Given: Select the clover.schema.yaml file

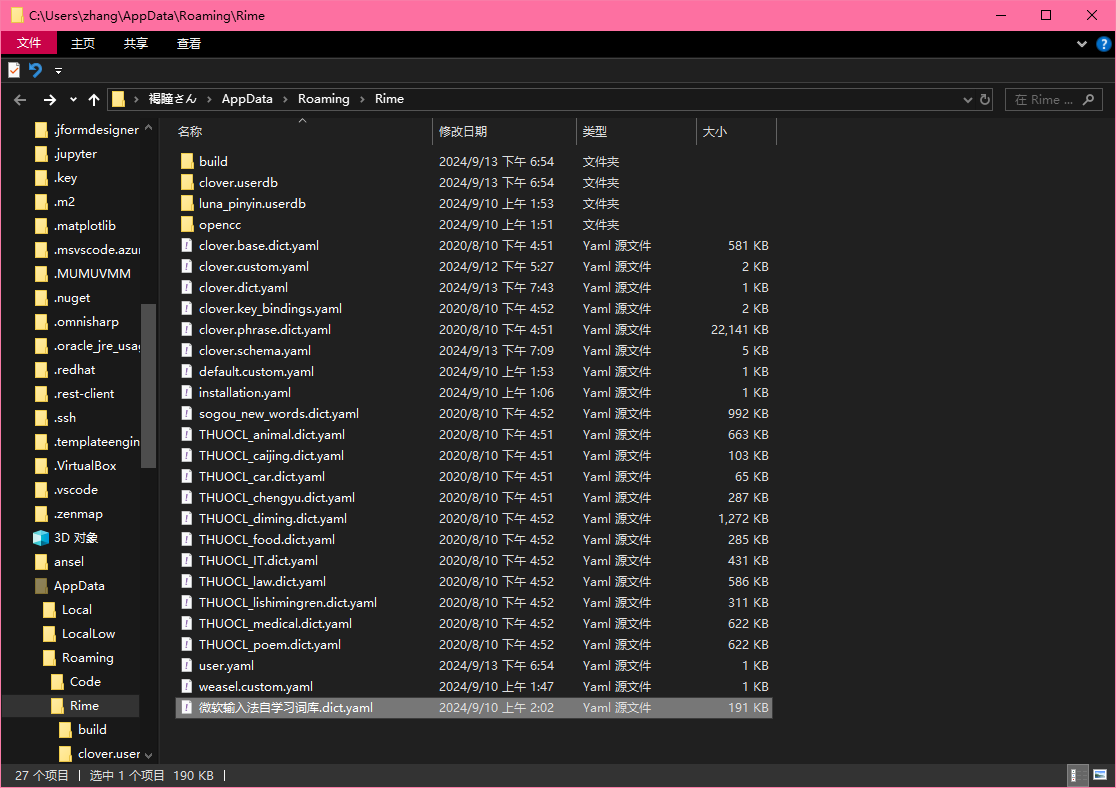Looking at the screenshot, I should 254,351.
